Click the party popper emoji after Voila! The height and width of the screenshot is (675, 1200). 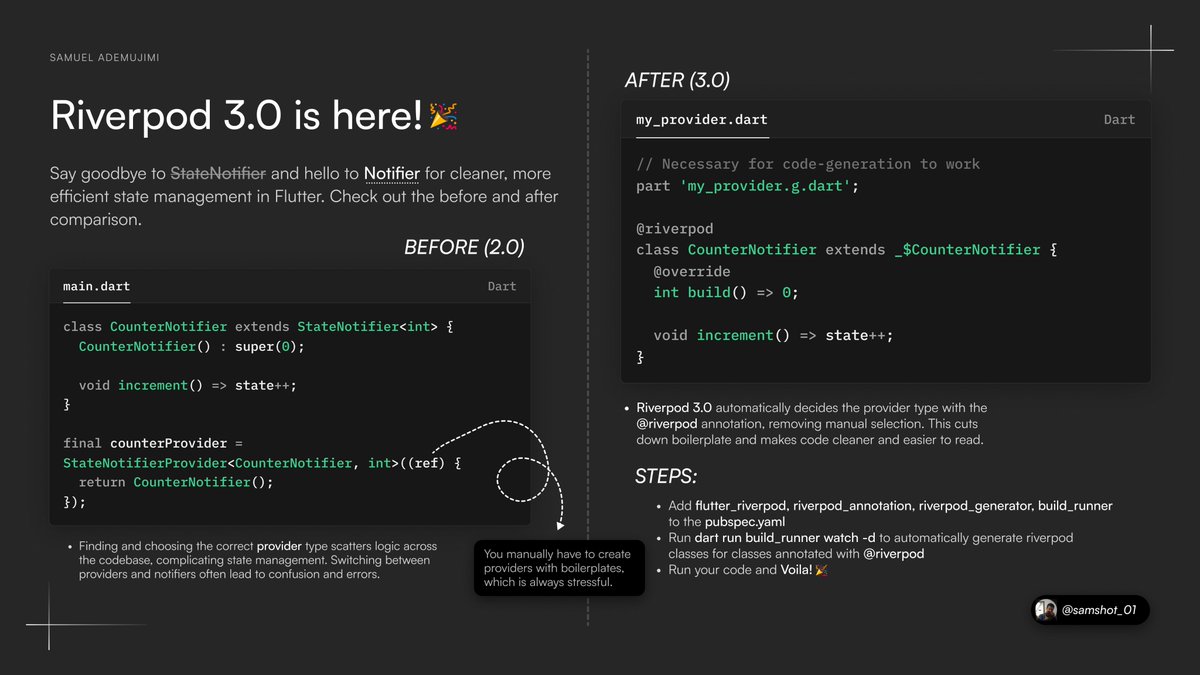tap(822, 569)
